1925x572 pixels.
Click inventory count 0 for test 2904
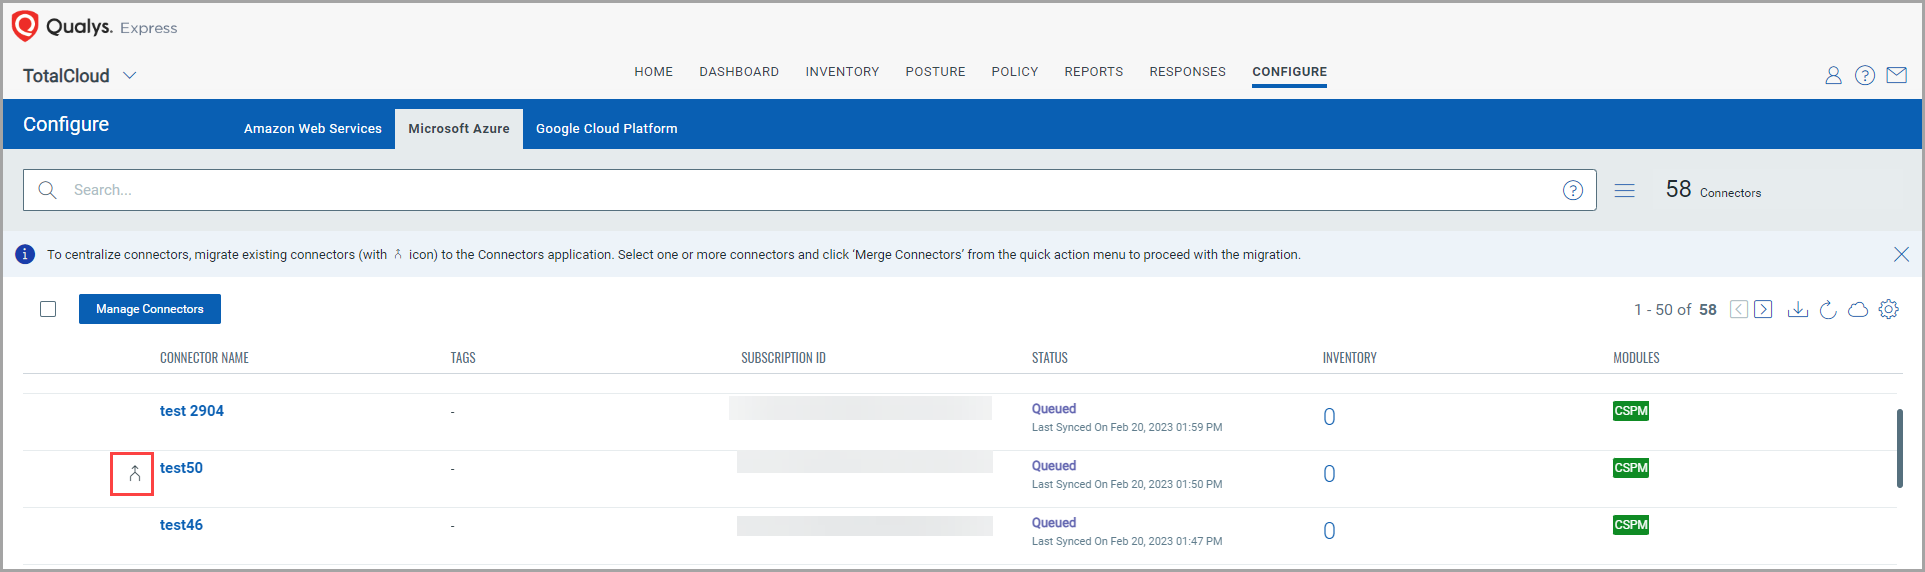(x=1329, y=417)
